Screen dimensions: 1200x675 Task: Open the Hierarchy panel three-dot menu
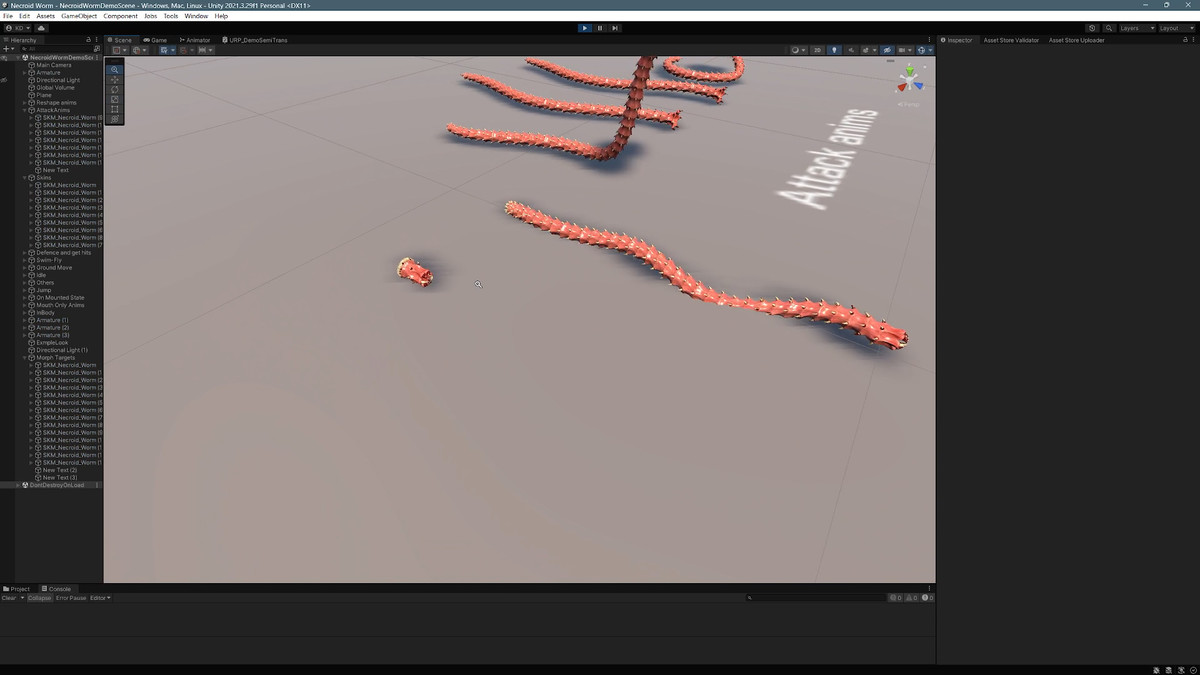pos(97,40)
